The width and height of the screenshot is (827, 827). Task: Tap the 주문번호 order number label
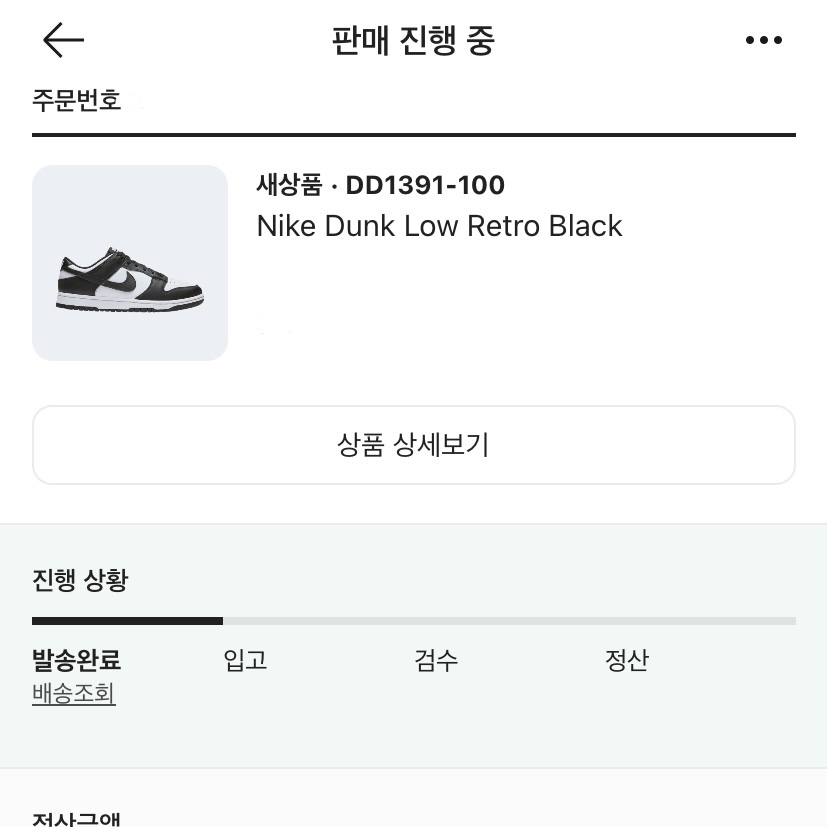[77, 101]
